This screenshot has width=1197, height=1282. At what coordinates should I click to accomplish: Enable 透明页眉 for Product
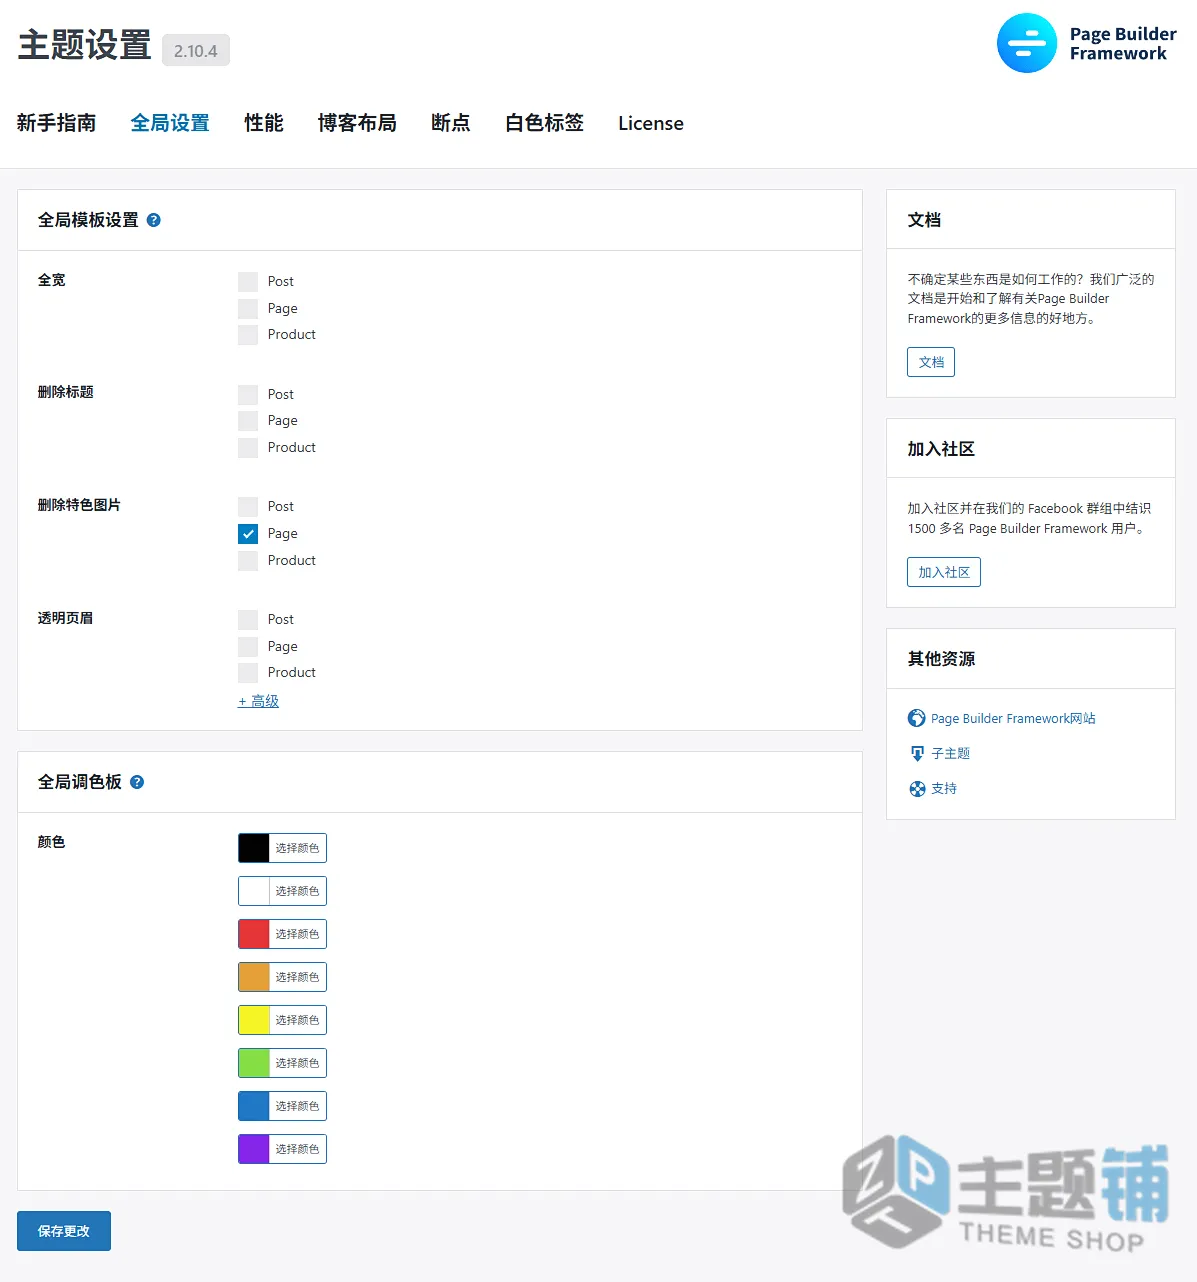248,673
